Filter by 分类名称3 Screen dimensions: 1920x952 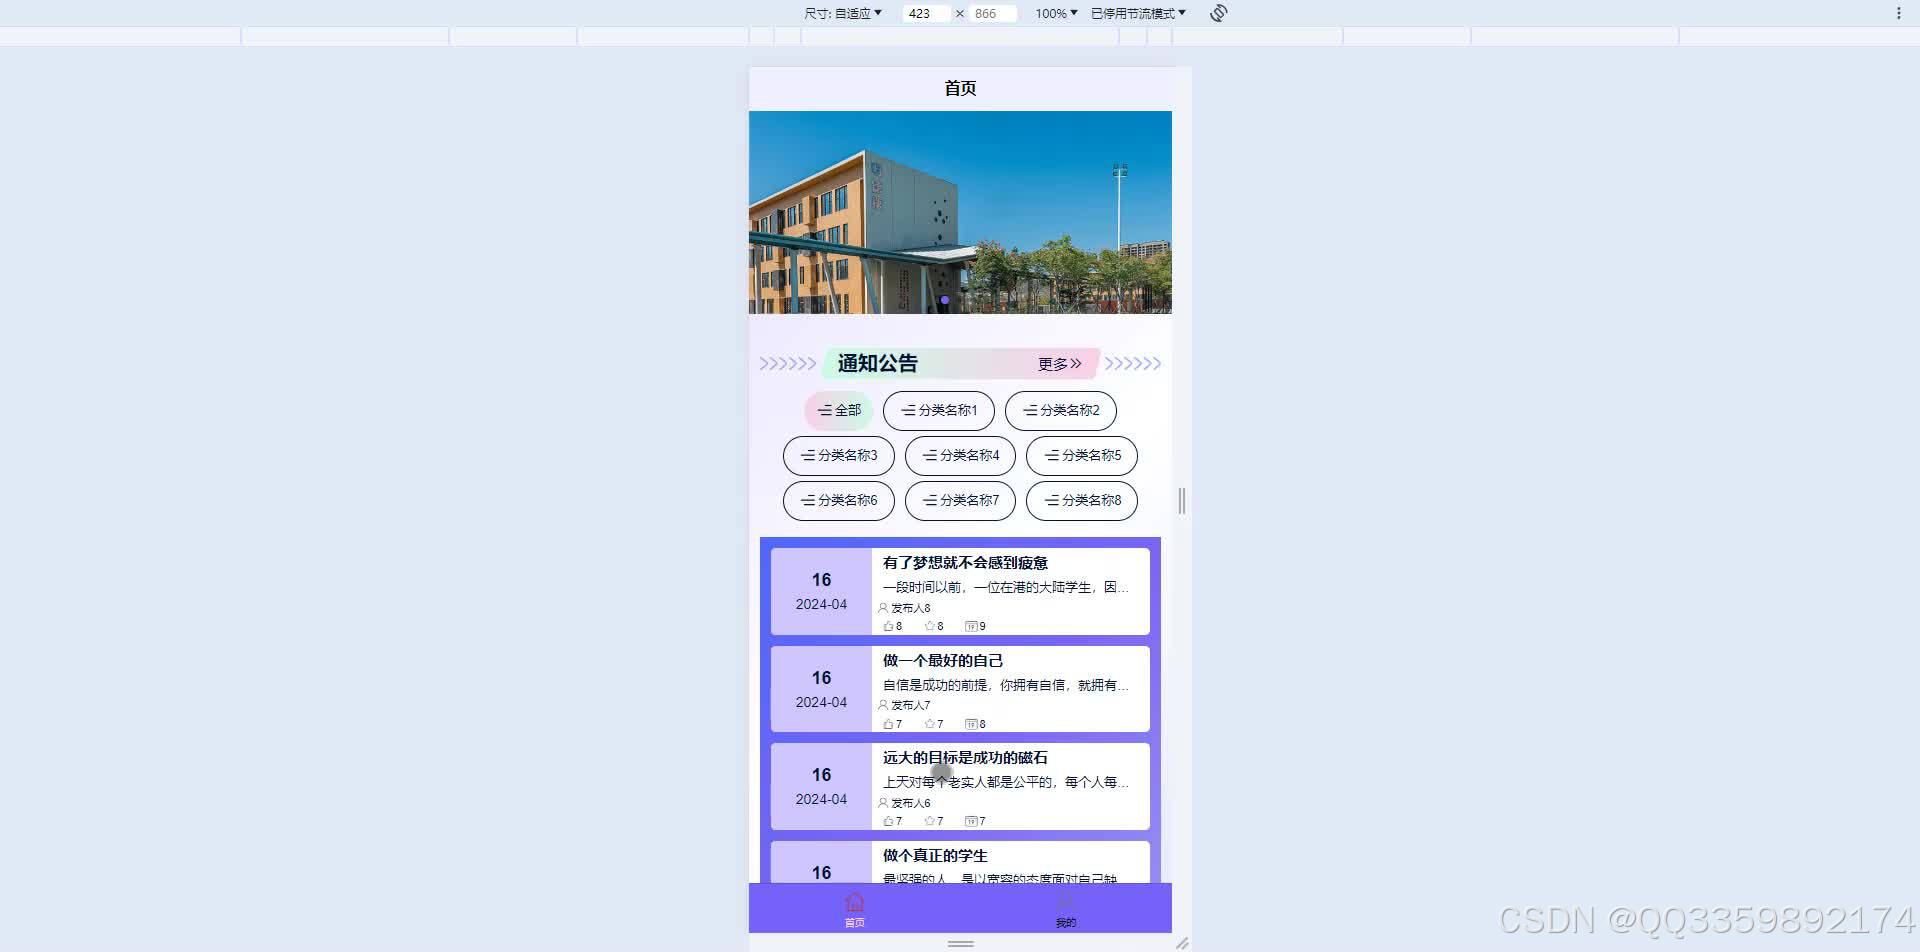pos(838,455)
